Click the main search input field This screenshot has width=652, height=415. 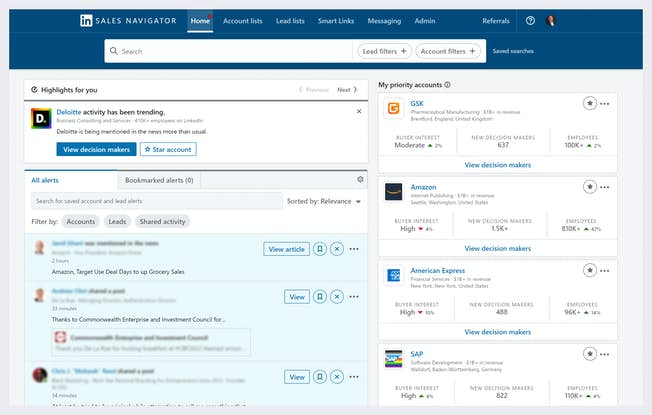[230, 51]
